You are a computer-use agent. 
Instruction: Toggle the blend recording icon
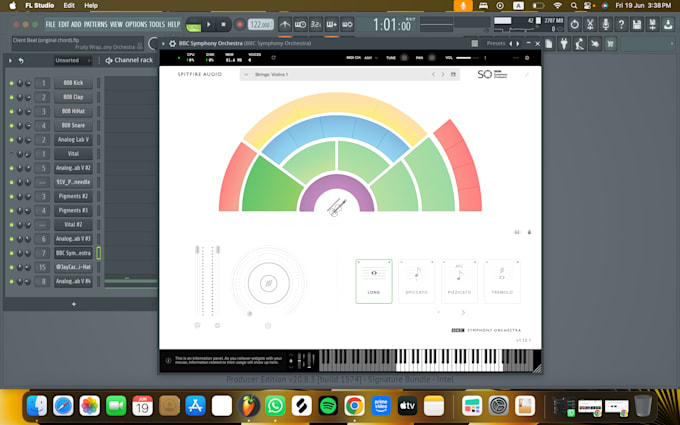point(331,25)
